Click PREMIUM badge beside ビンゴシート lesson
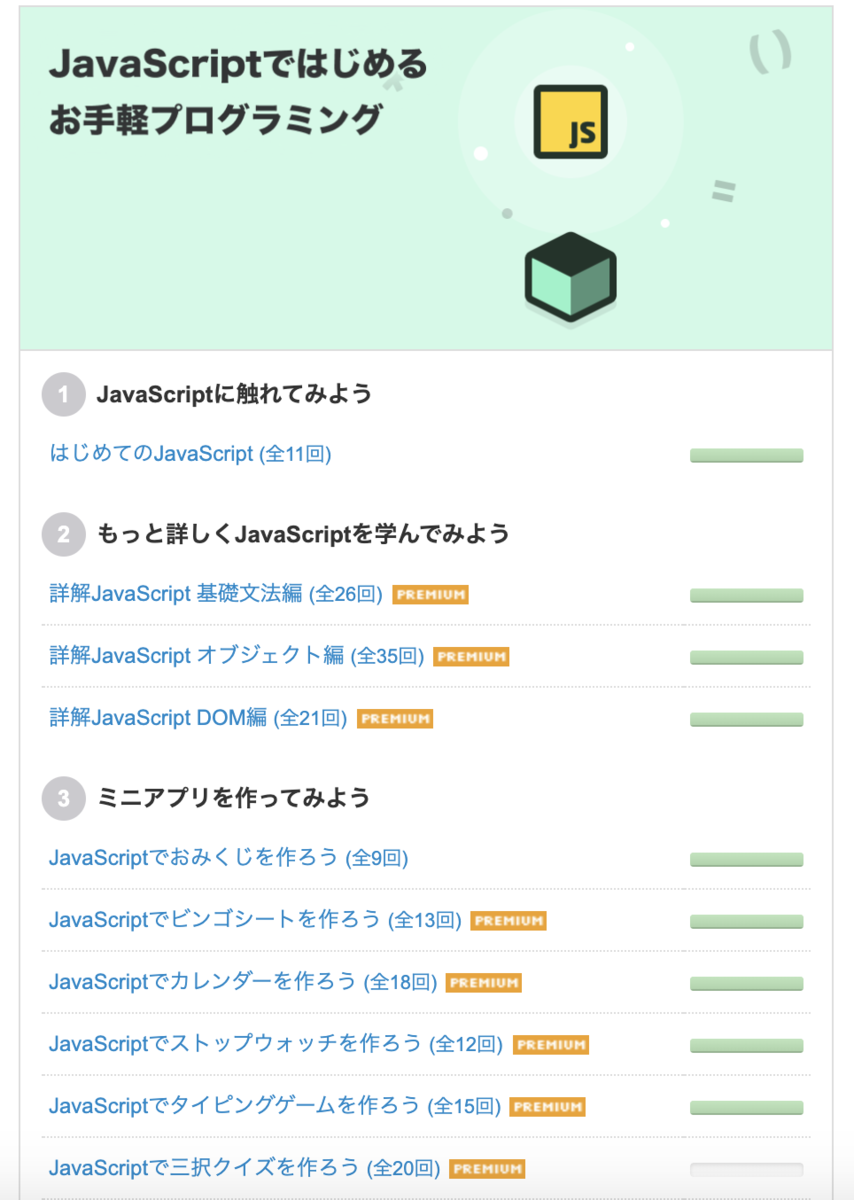This screenshot has height=1200, width=854. (x=508, y=921)
